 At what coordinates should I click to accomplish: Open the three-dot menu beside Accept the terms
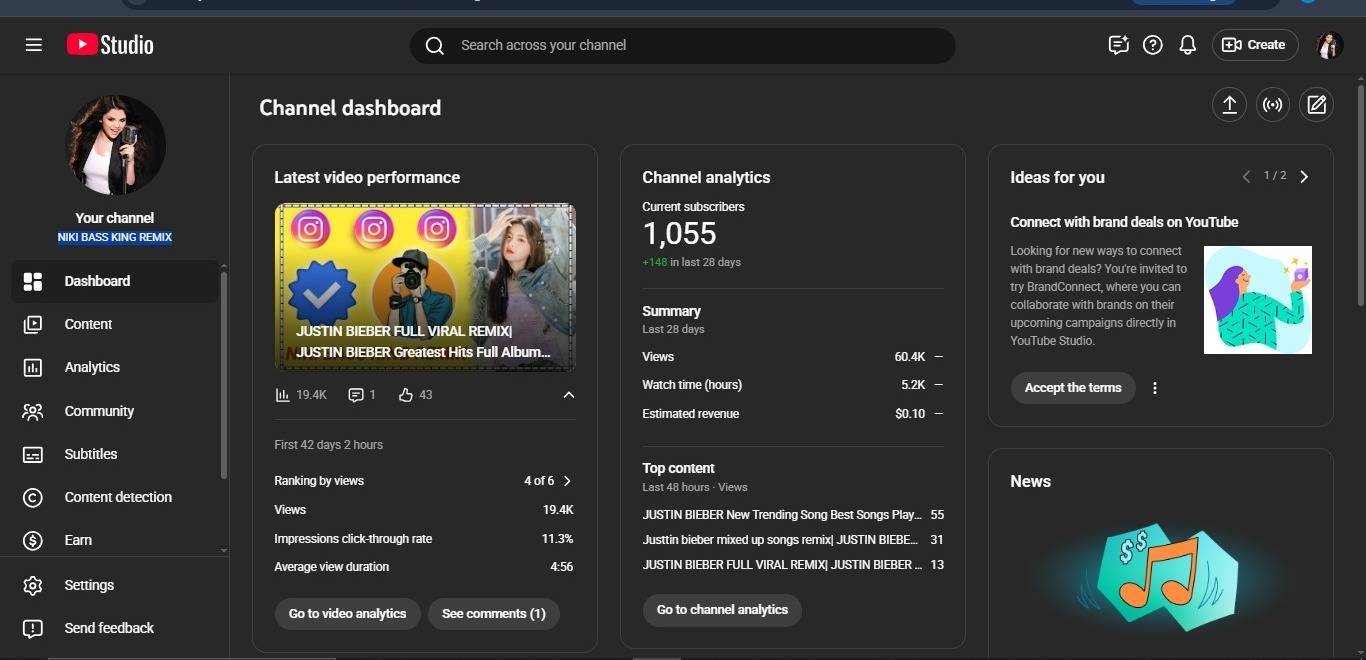coord(1155,388)
